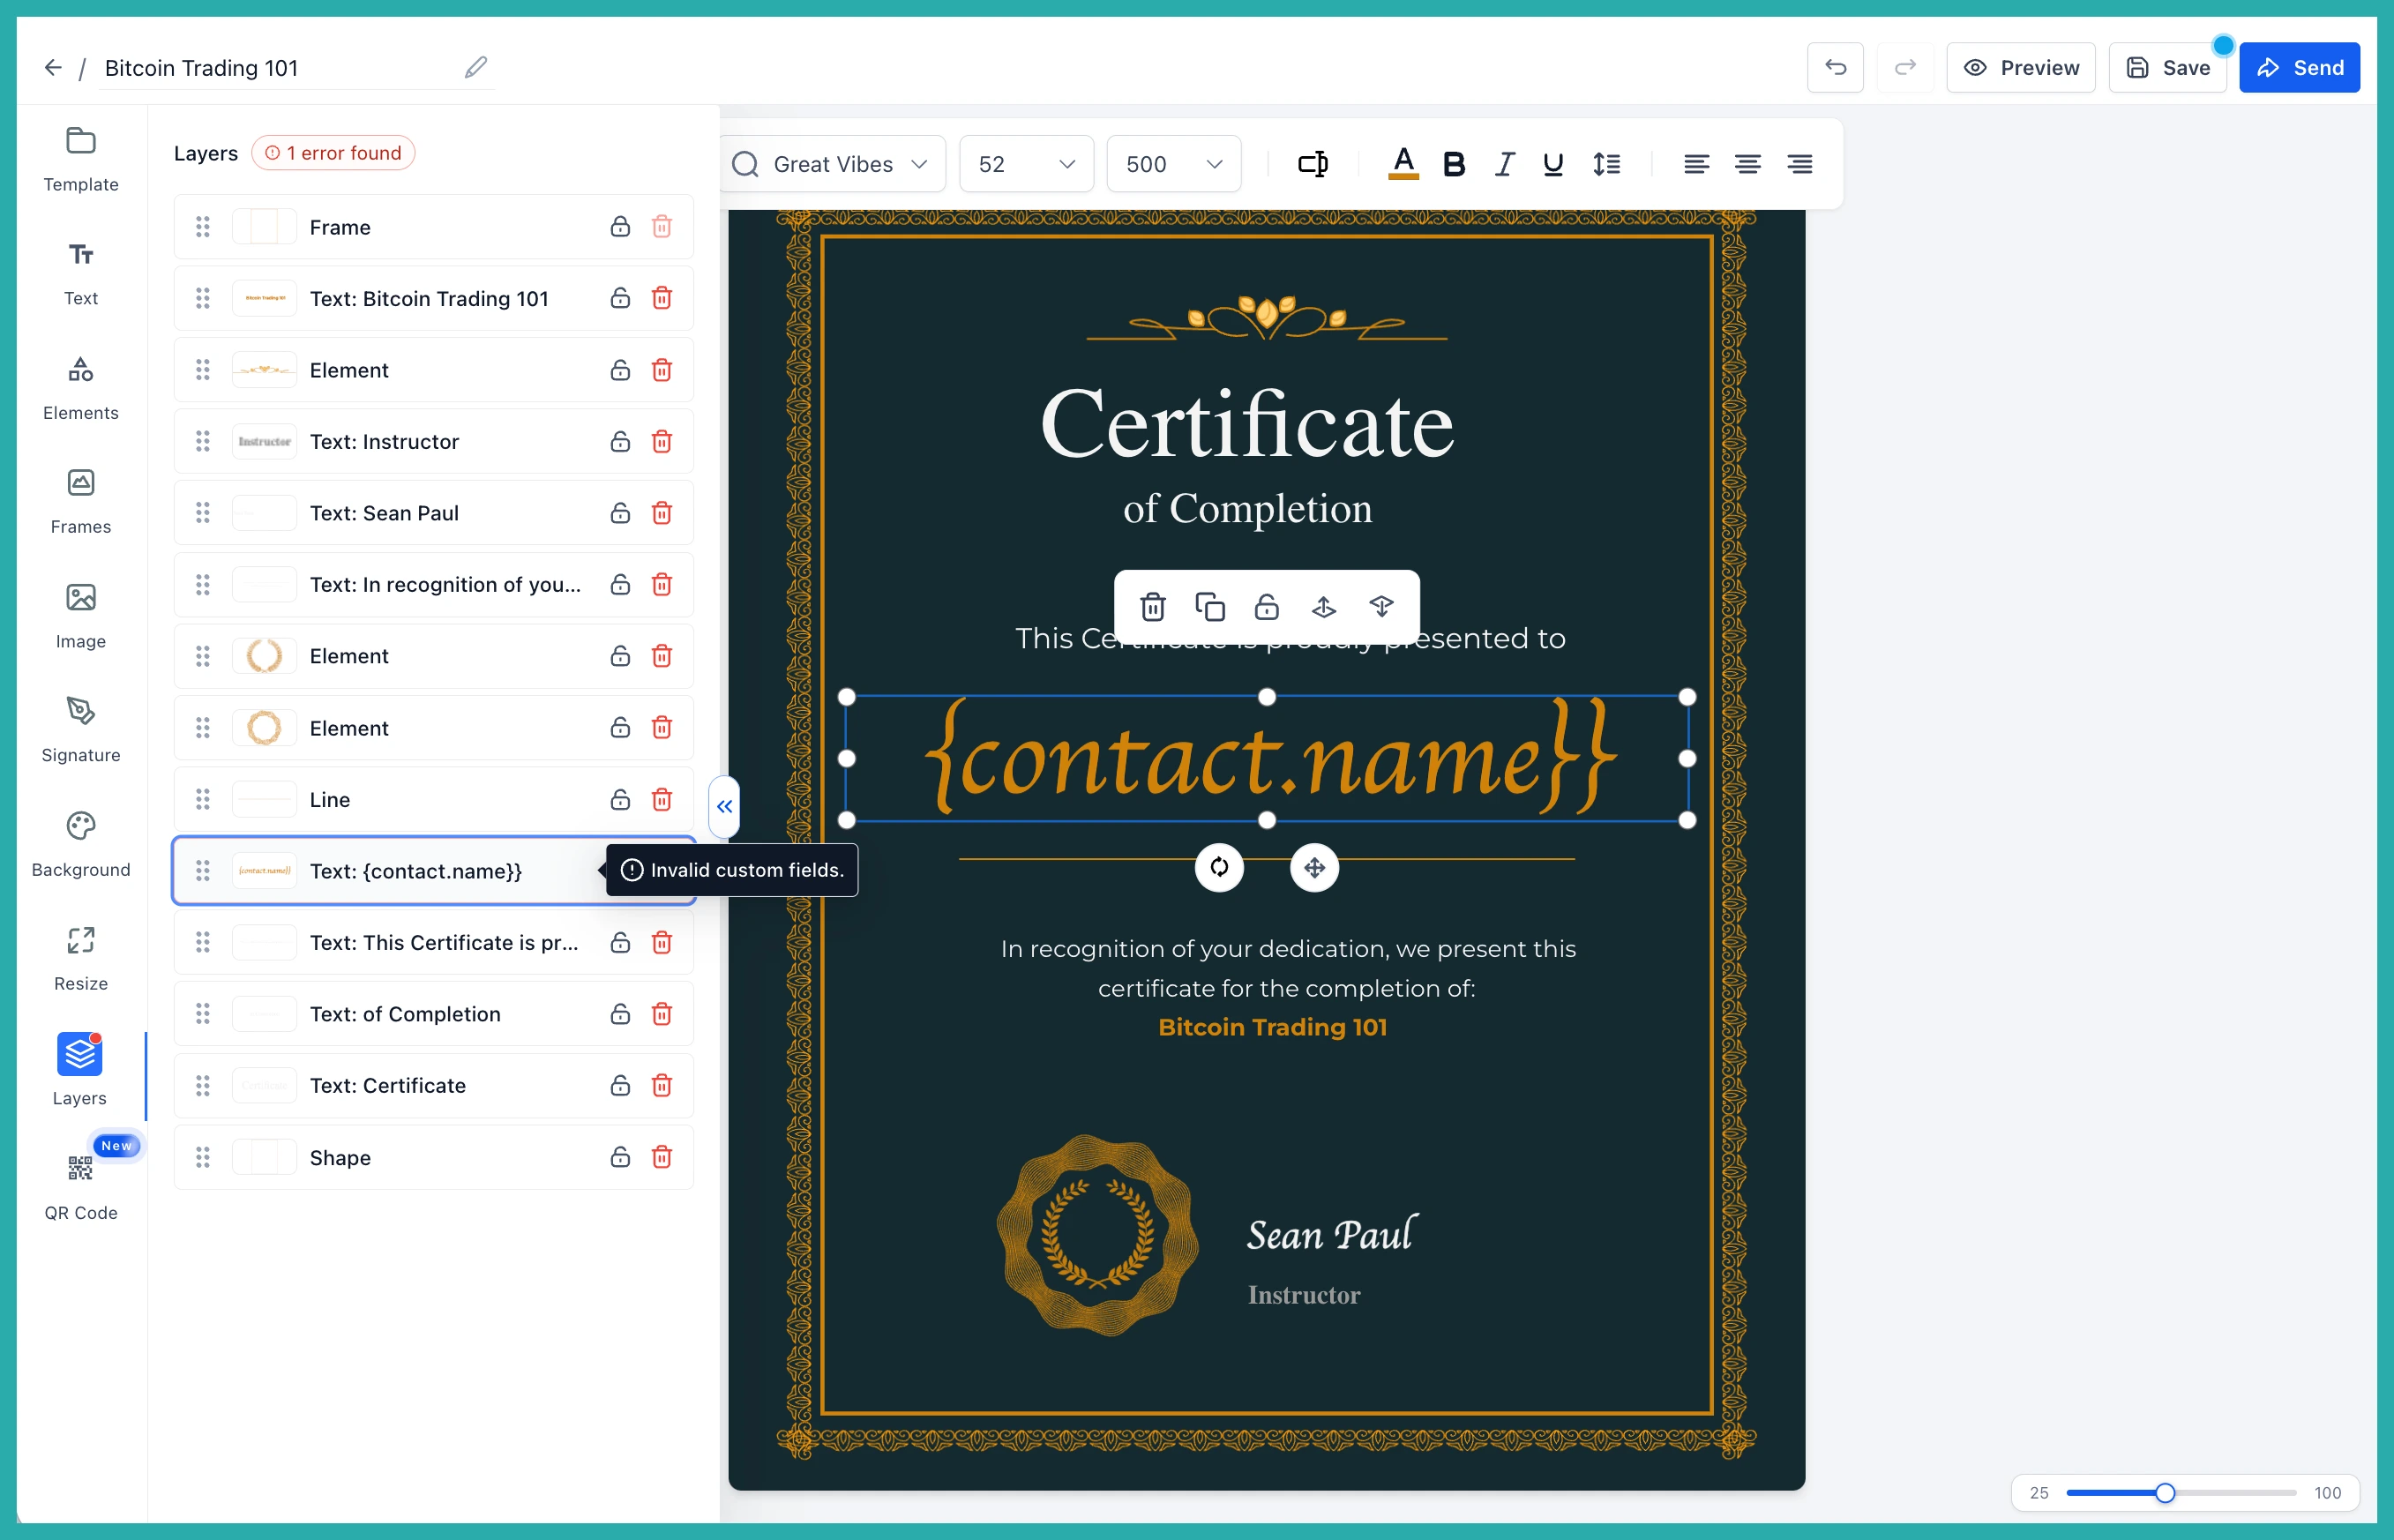Toggle lock on Text: Instructor layer
Image resolution: width=2394 pixels, height=1540 pixels.
620,441
